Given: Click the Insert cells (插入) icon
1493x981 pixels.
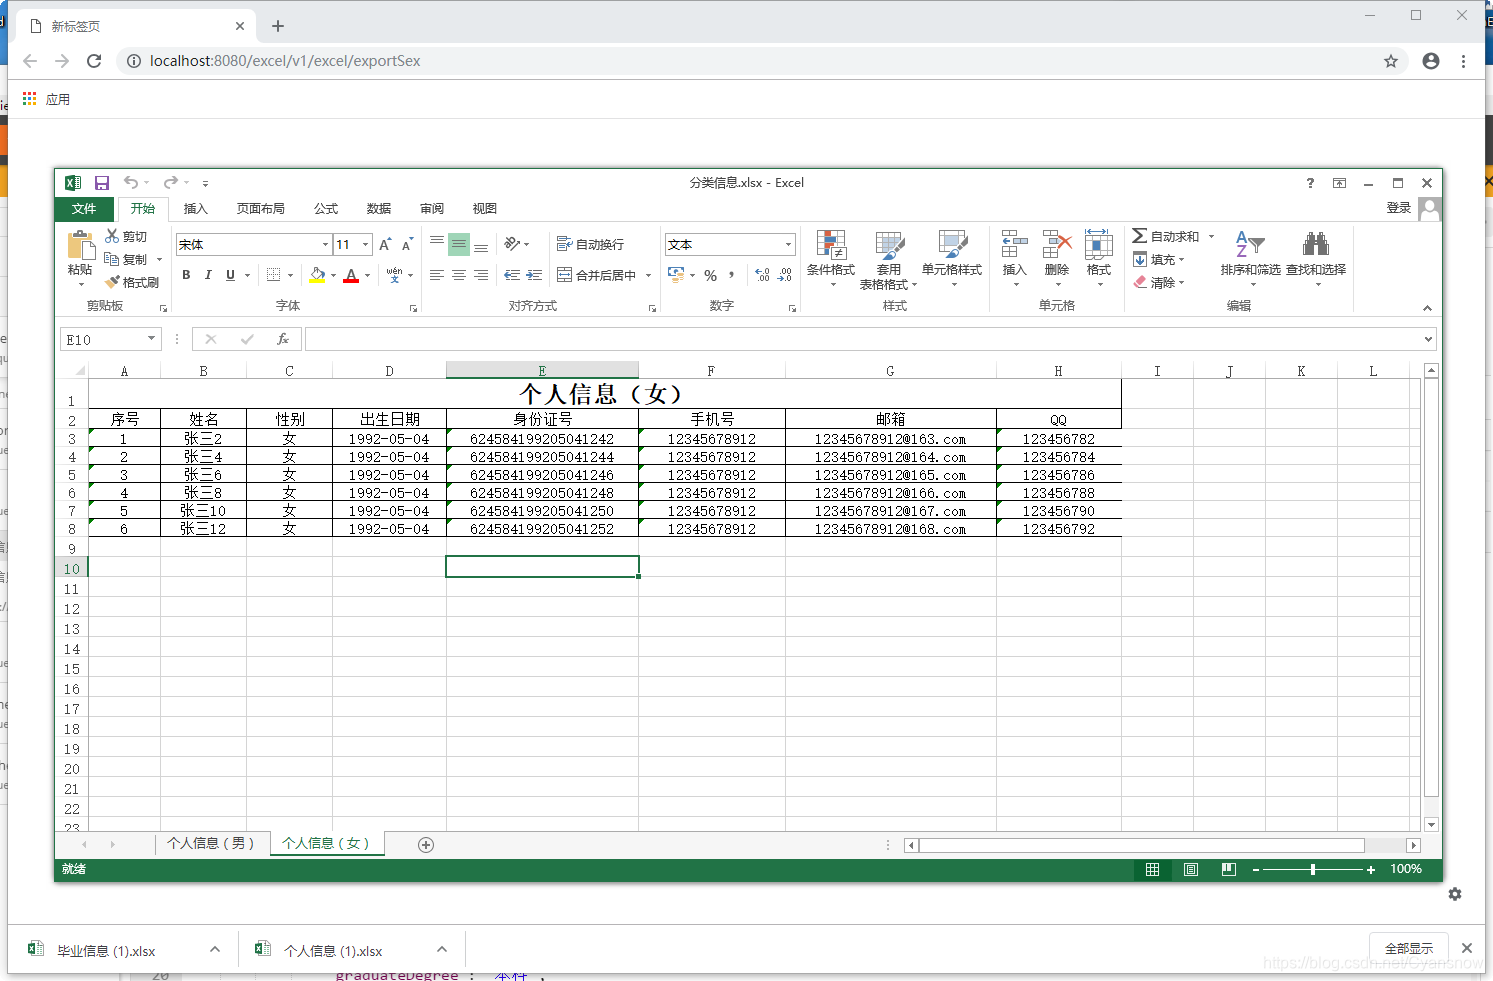Looking at the screenshot, I should pos(1015,244).
